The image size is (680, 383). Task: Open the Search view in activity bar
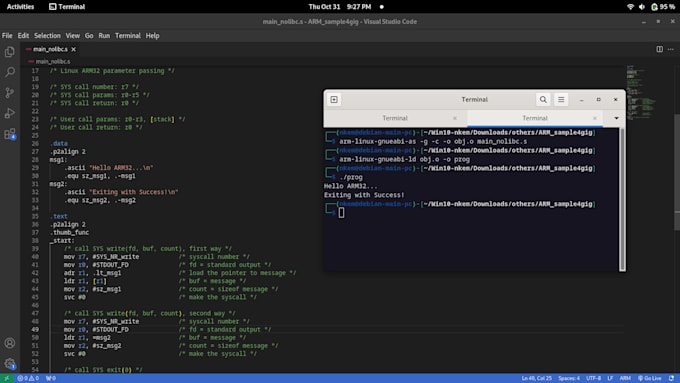point(10,72)
